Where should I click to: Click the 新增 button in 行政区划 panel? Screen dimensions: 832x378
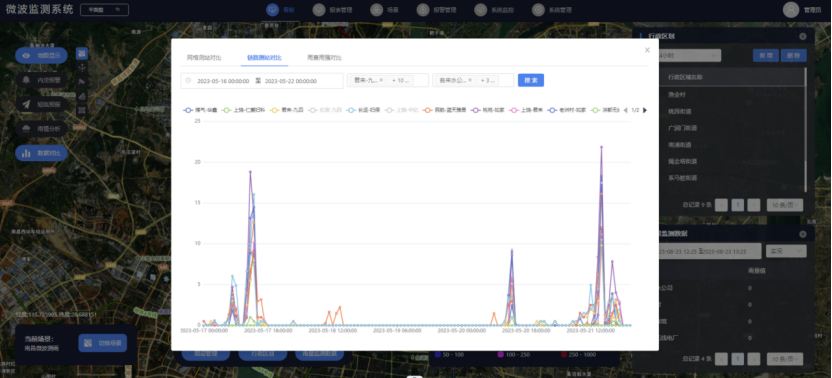pyautogui.click(x=766, y=55)
